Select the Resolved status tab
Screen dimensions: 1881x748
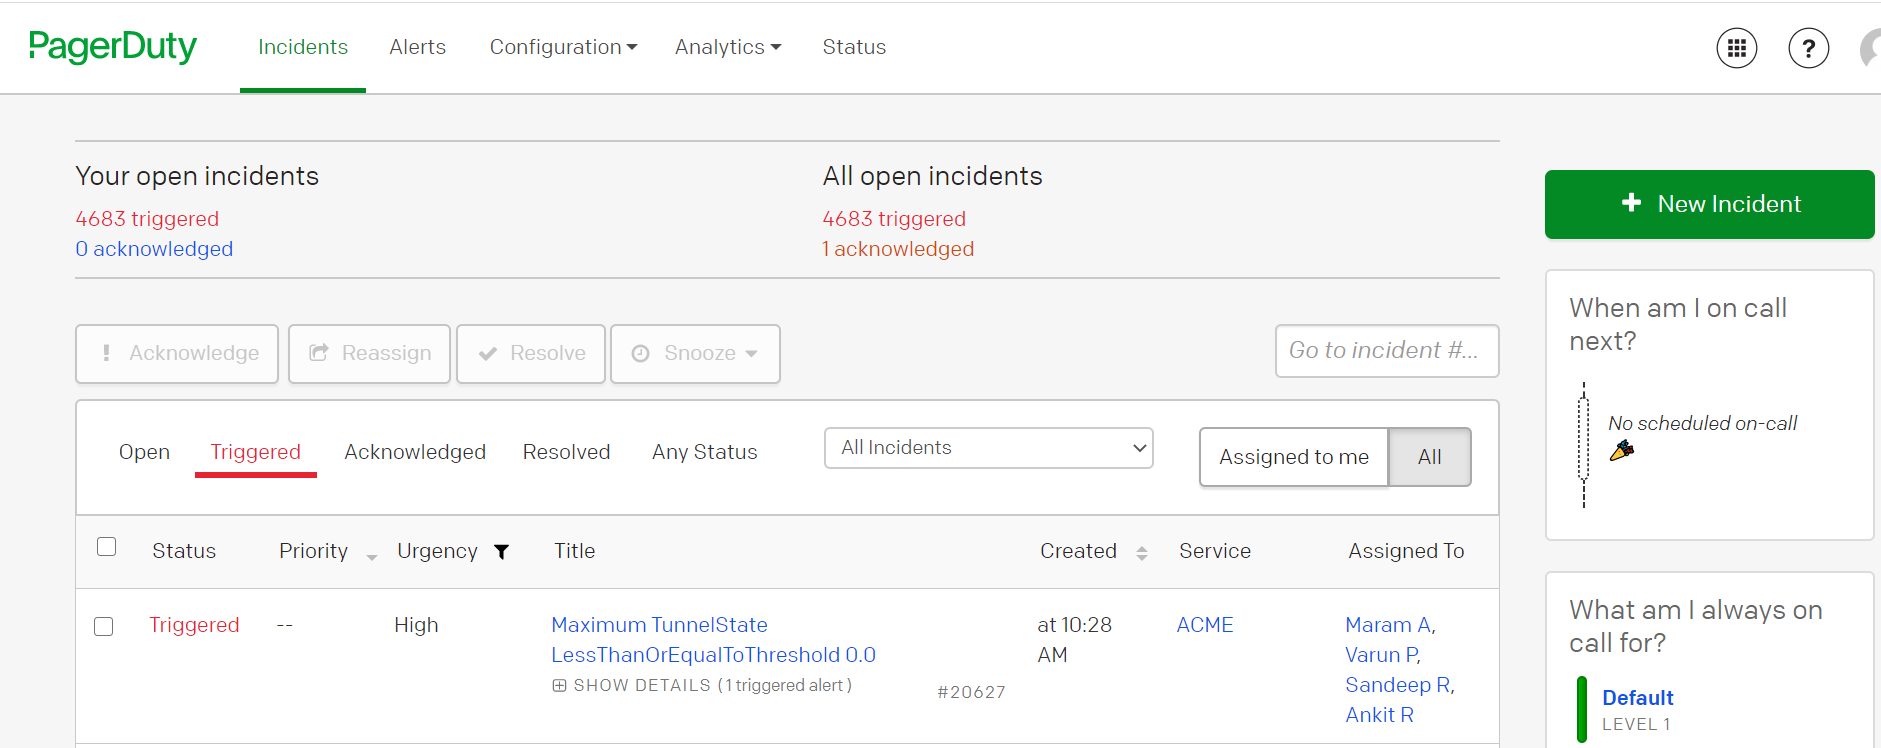[566, 452]
